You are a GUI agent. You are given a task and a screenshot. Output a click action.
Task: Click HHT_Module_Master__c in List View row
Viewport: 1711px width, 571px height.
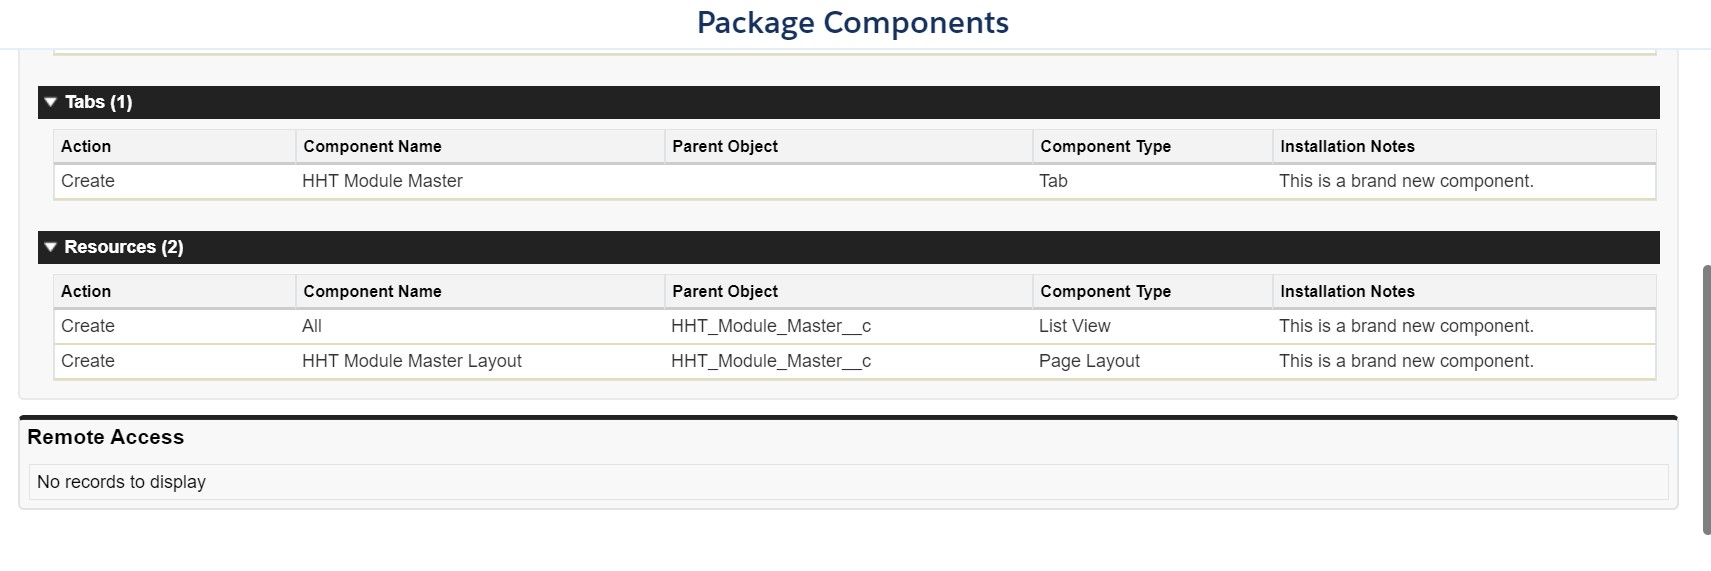(x=770, y=326)
